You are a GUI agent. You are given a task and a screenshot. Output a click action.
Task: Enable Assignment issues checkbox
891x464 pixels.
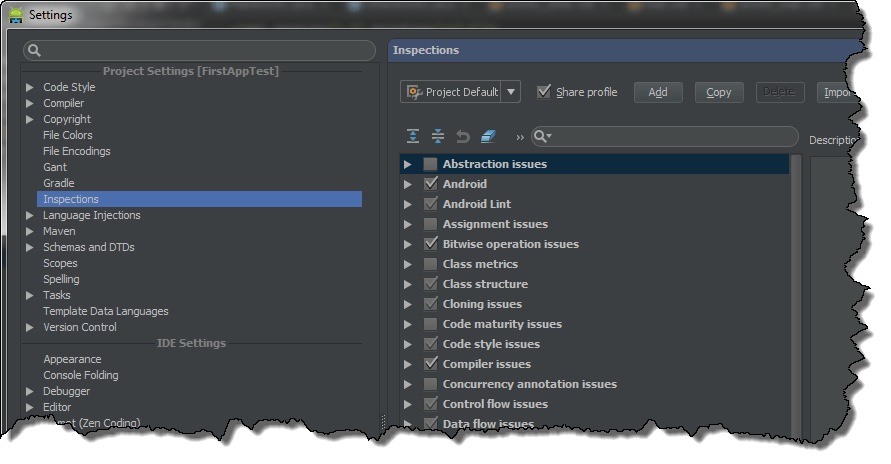click(430, 224)
